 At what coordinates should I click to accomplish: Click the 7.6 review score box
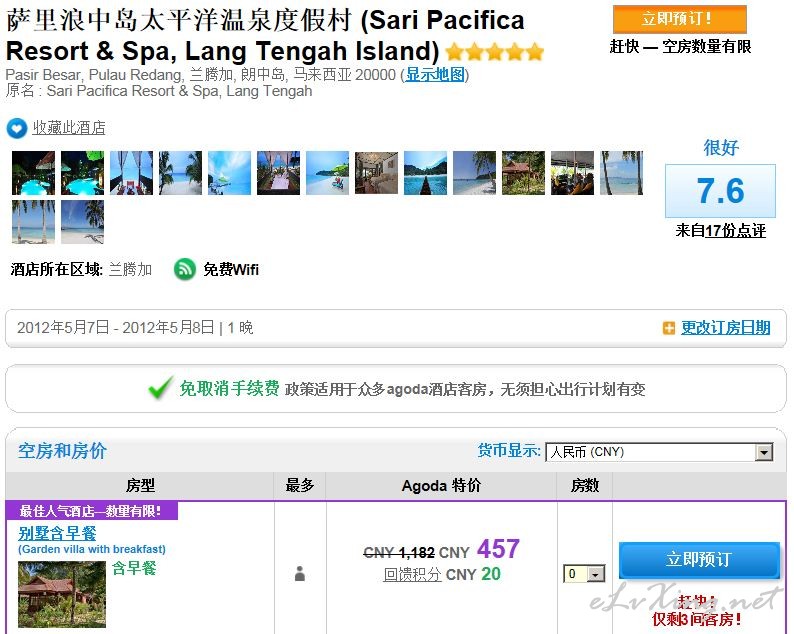pyautogui.click(x=720, y=191)
